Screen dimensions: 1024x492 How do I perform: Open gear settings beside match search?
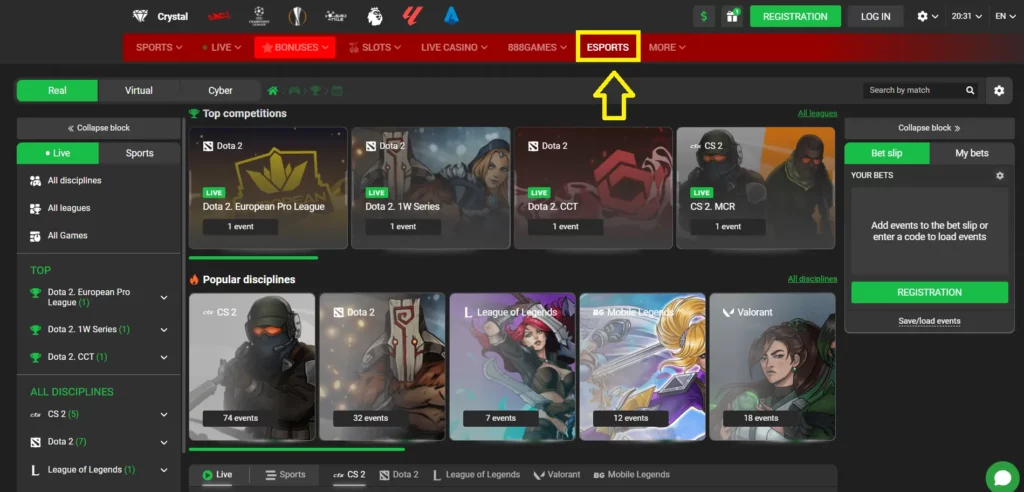pos(998,91)
